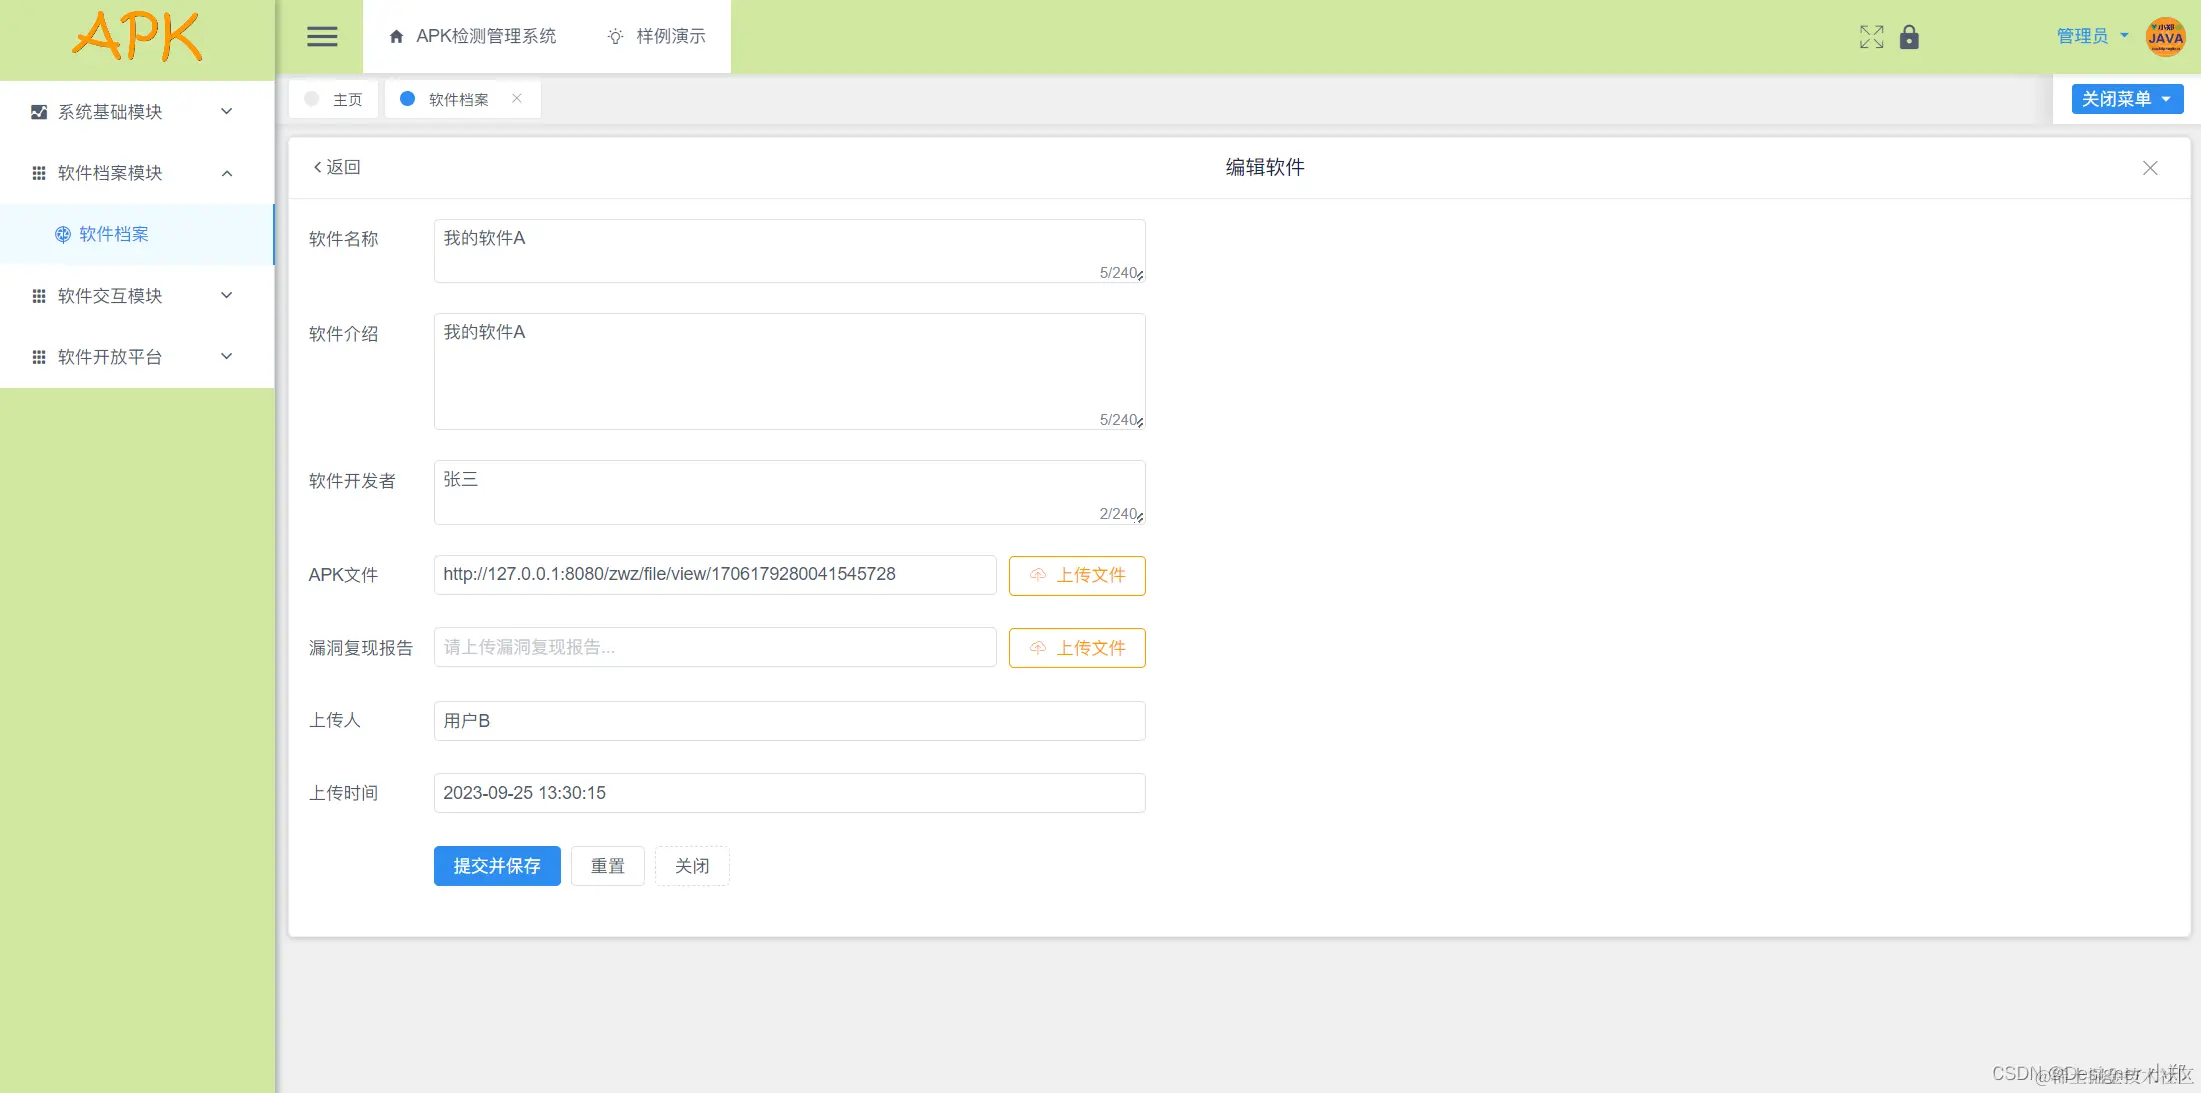Click the 重置 button
2201x1093 pixels.
point(607,866)
